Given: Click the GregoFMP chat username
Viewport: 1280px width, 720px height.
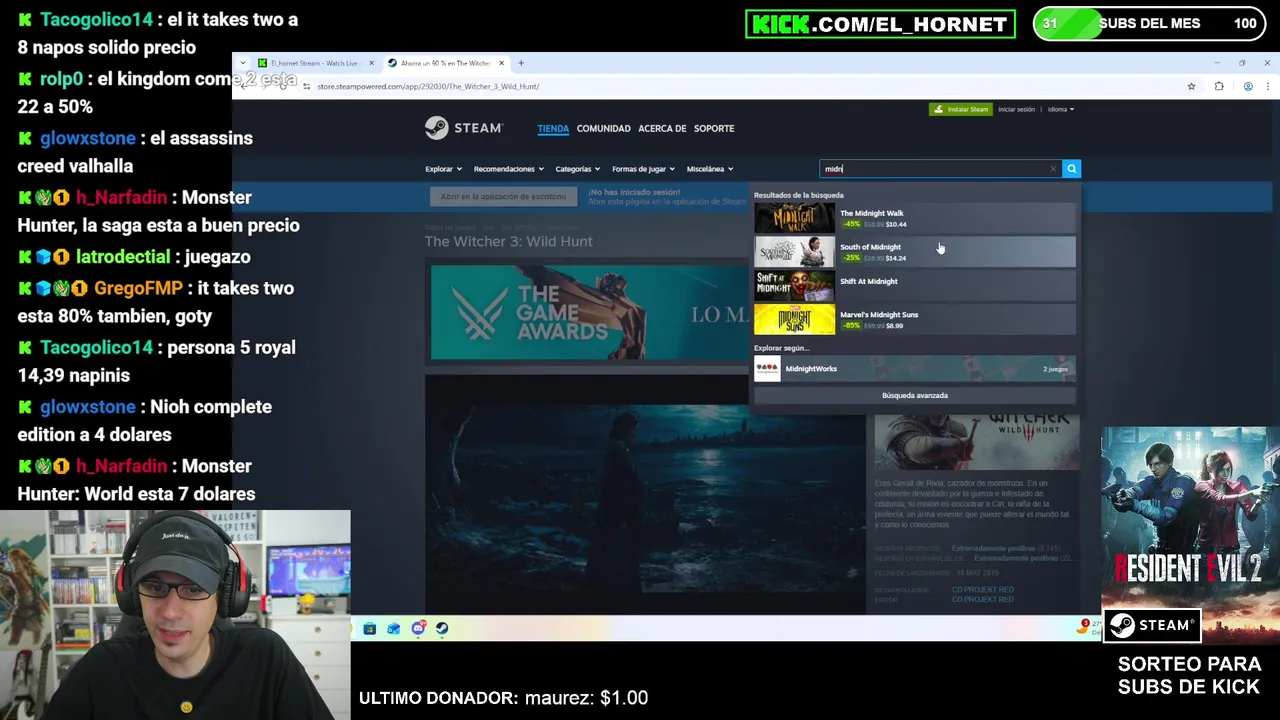Looking at the screenshot, I should [x=138, y=288].
